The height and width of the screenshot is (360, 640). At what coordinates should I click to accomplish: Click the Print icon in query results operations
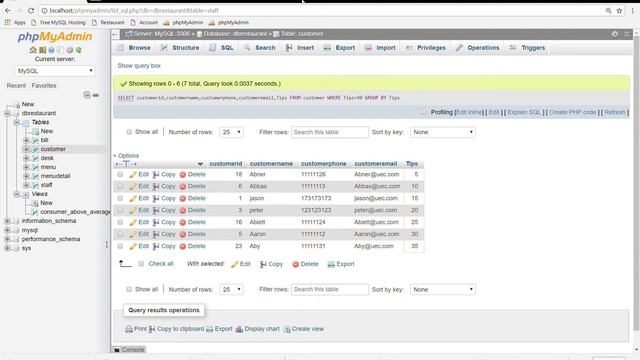[x=129, y=329]
